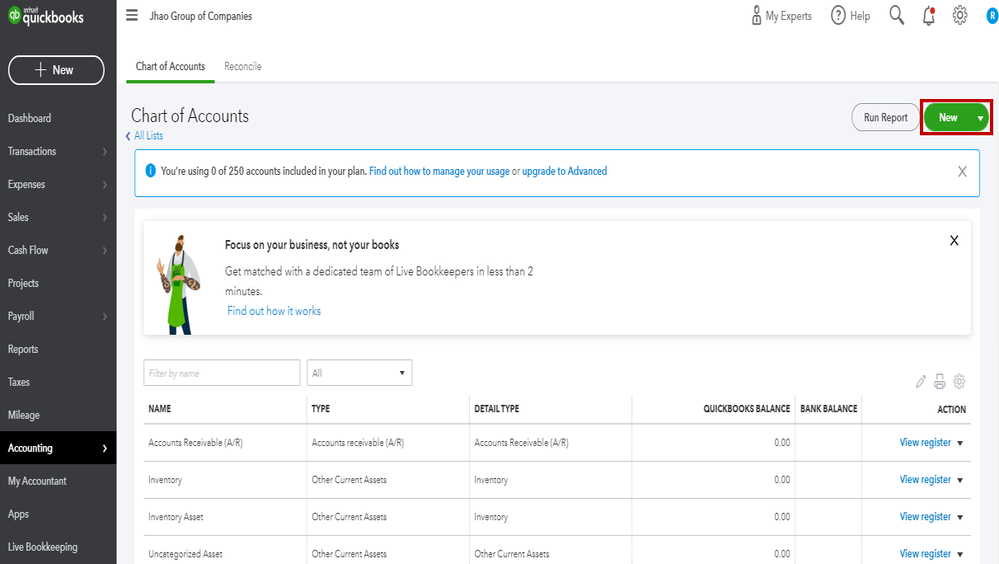Screen dimensions: 999x564
Task: Click 'Jhao Group of Companies' company name
Action: point(201,16)
